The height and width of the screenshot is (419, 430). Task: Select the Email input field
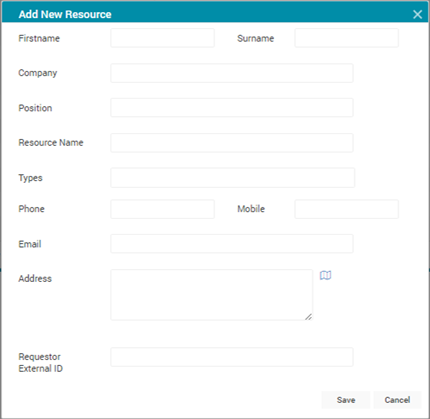click(x=232, y=244)
